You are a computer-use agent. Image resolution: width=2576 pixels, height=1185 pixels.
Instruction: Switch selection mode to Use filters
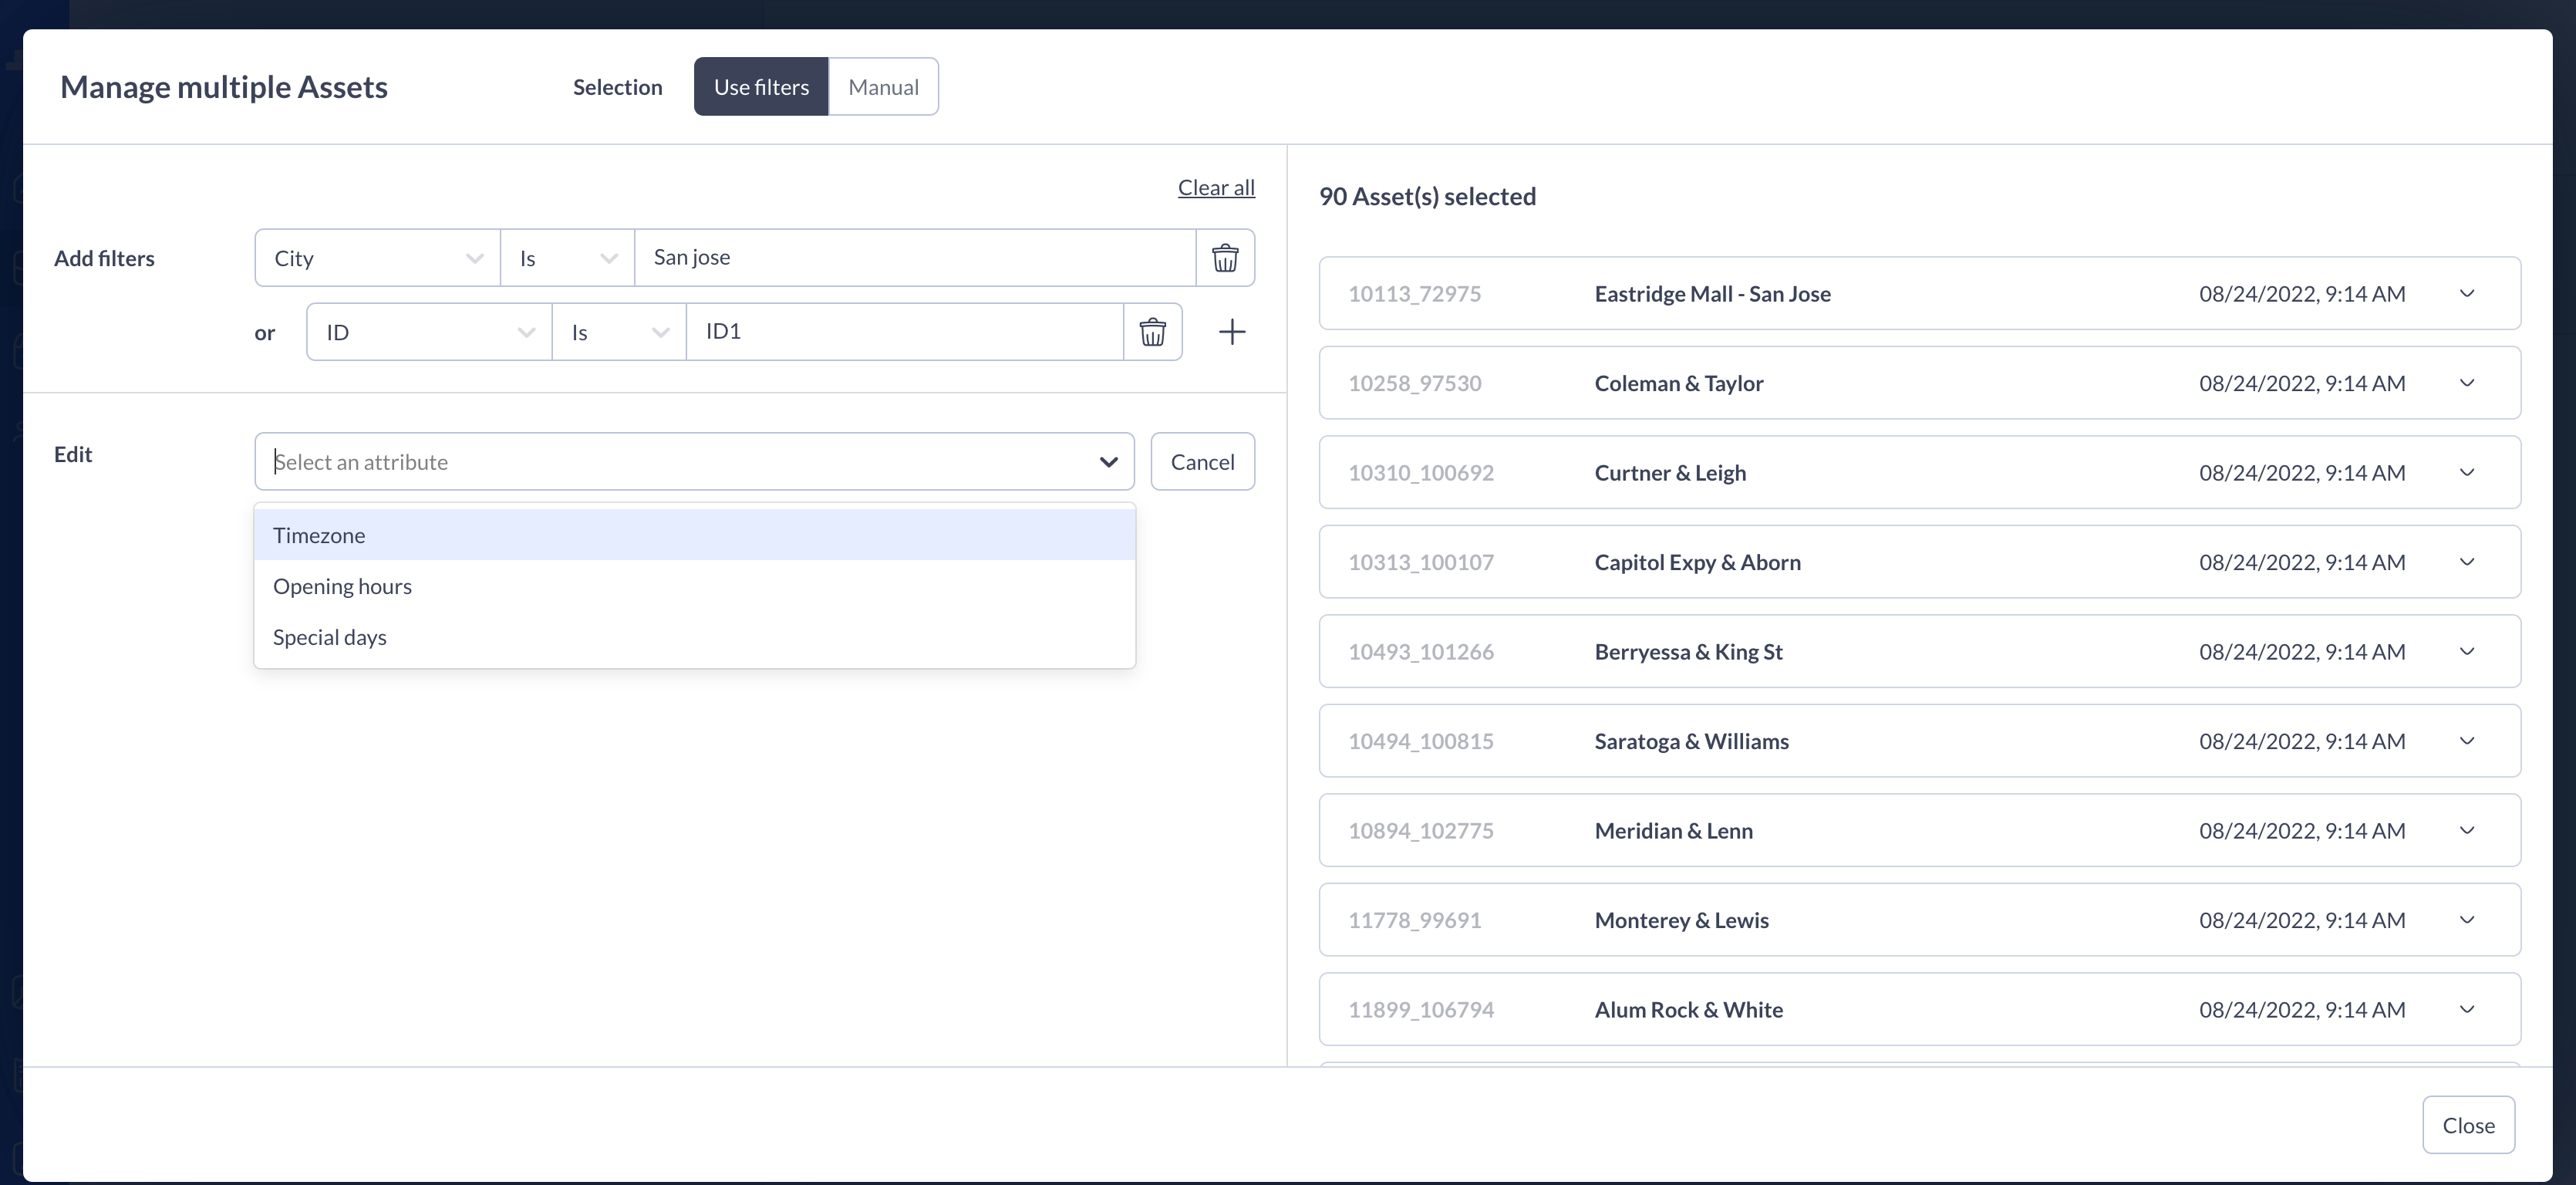tap(760, 87)
